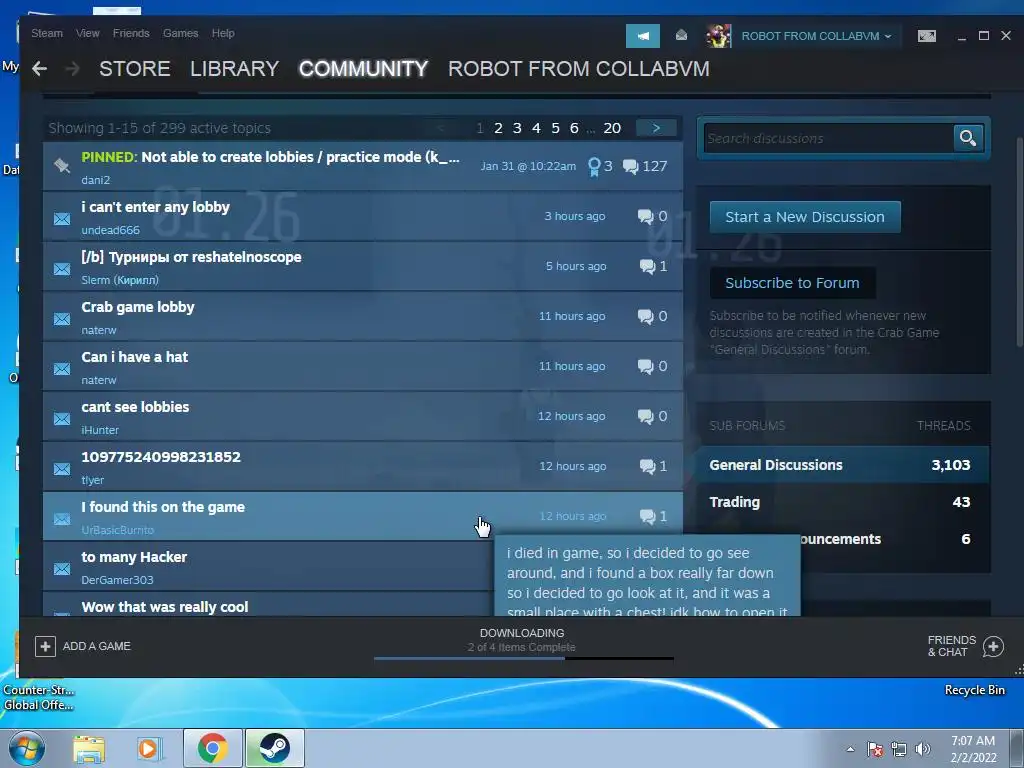Click envelope icon beside 'Can i have a hat'
The width and height of the screenshot is (1024, 768).
point(62,369)
